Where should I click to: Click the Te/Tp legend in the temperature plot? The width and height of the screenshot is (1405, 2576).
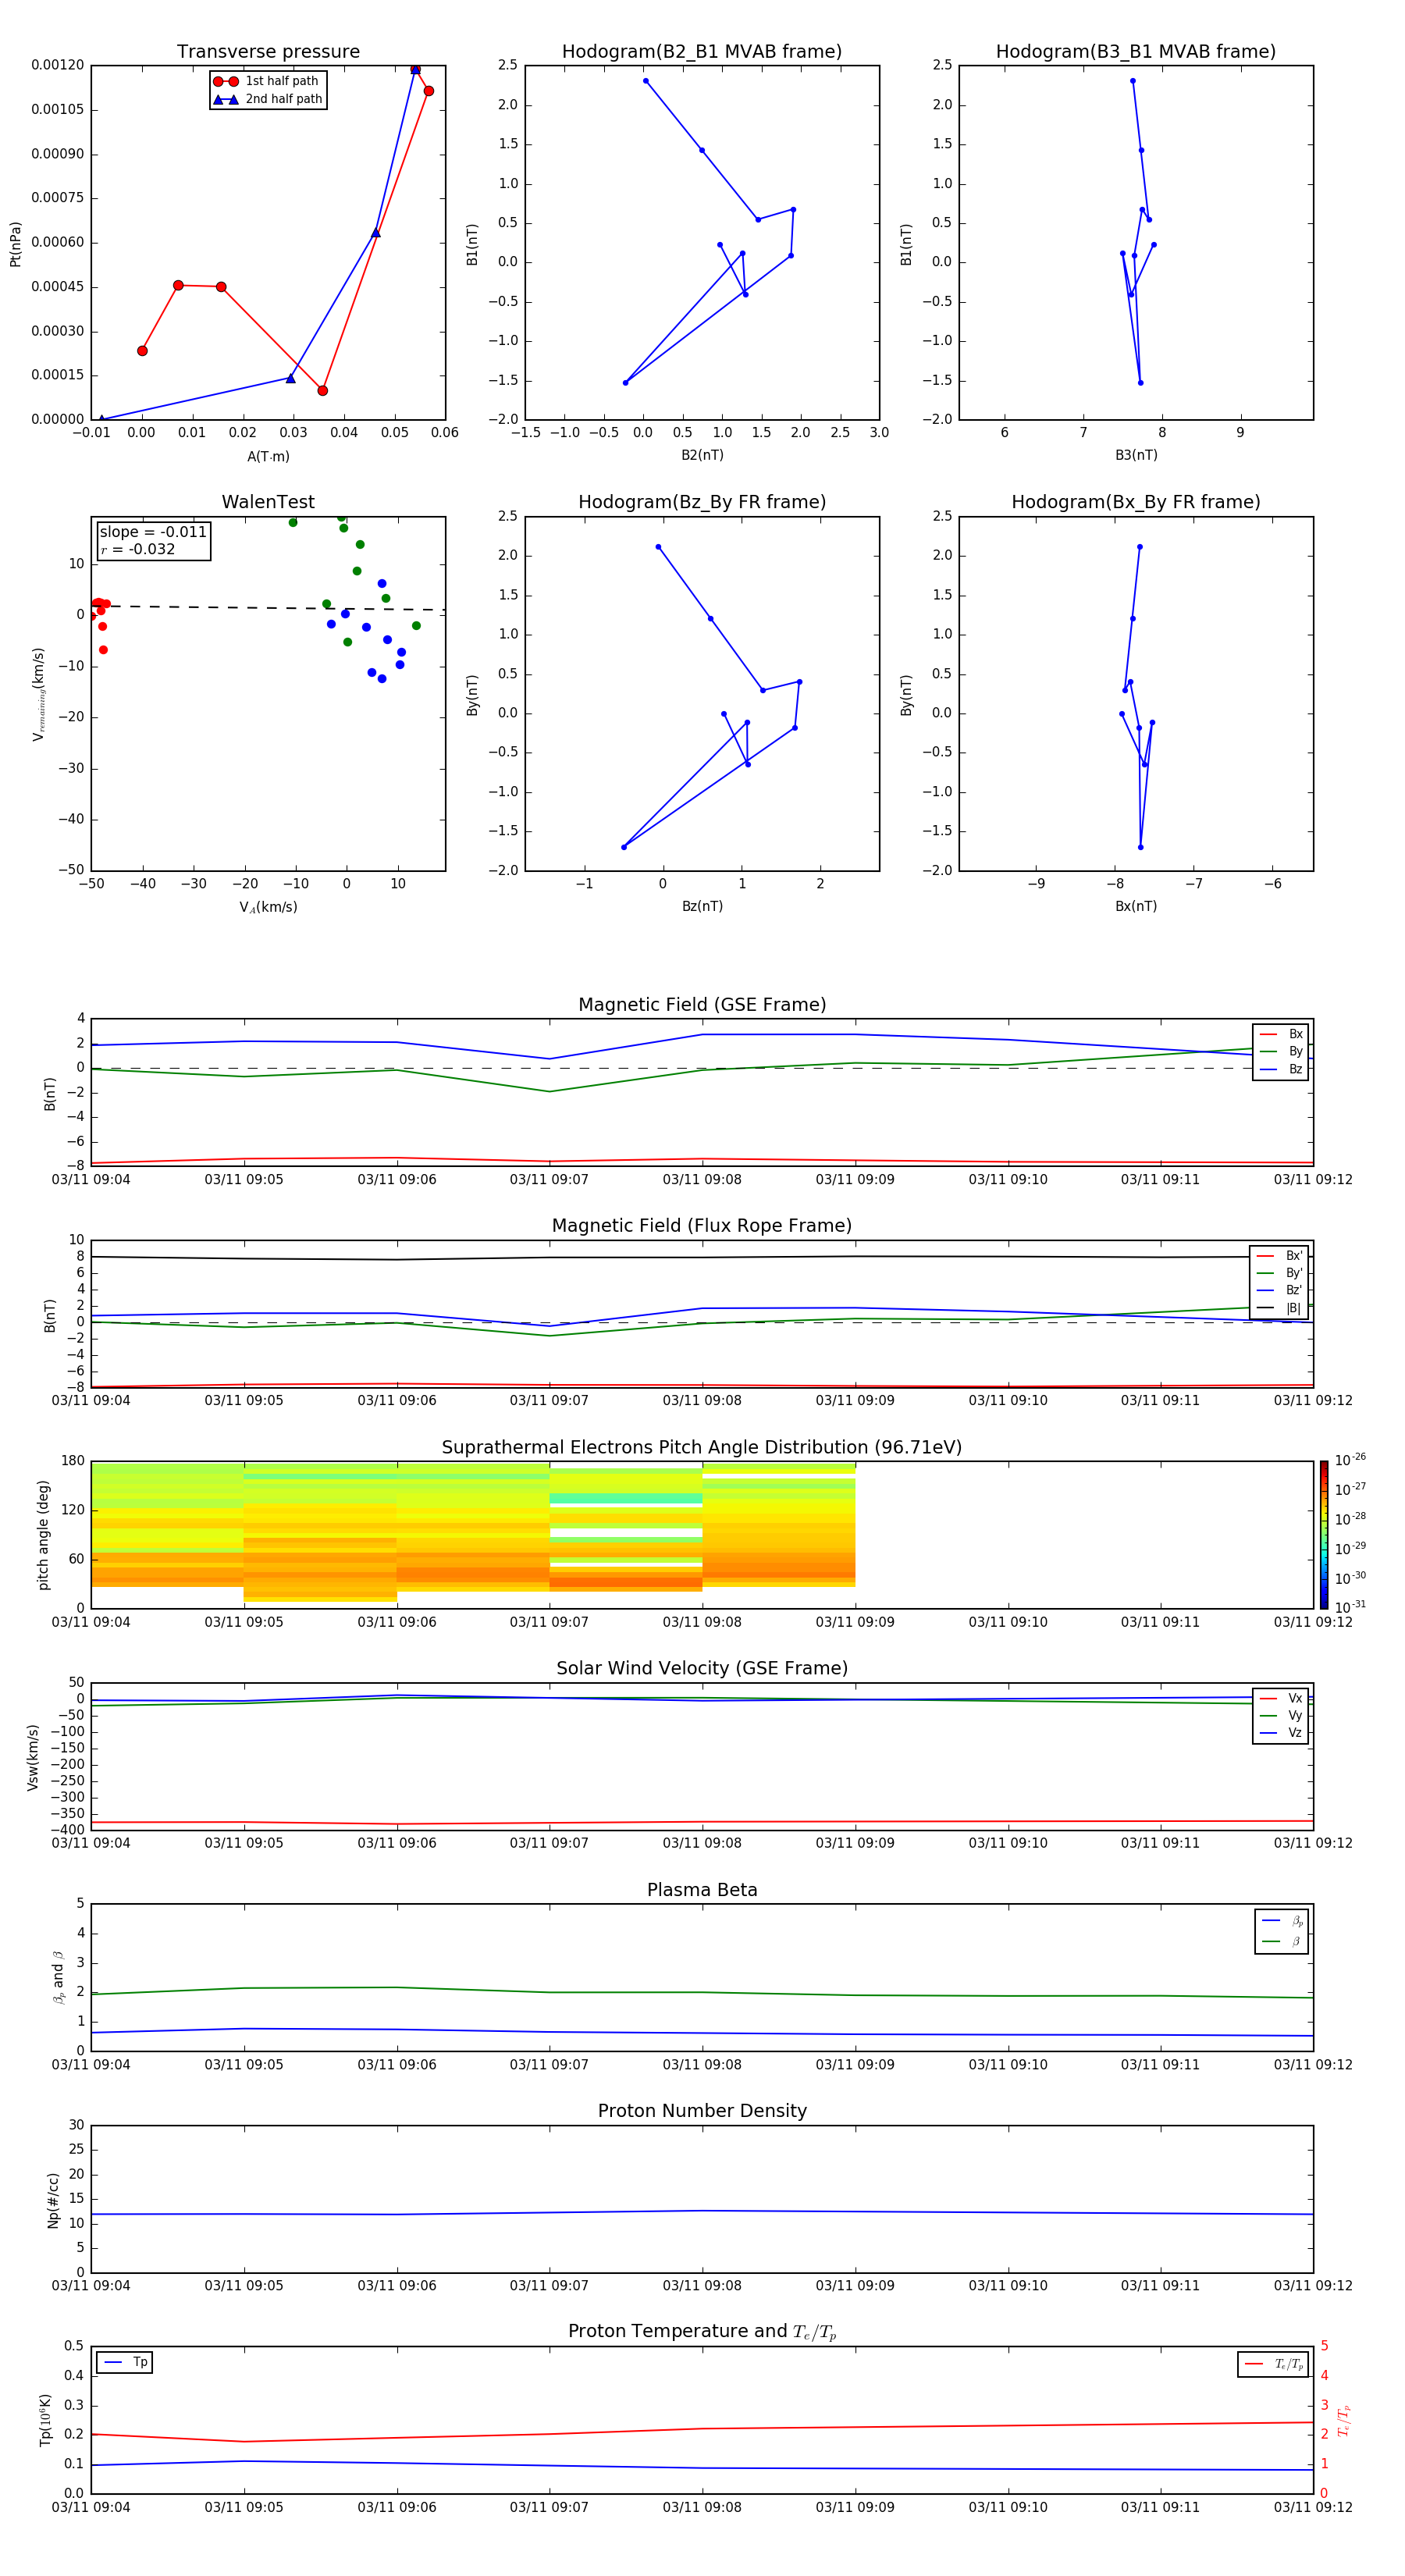[1273, 2364]
